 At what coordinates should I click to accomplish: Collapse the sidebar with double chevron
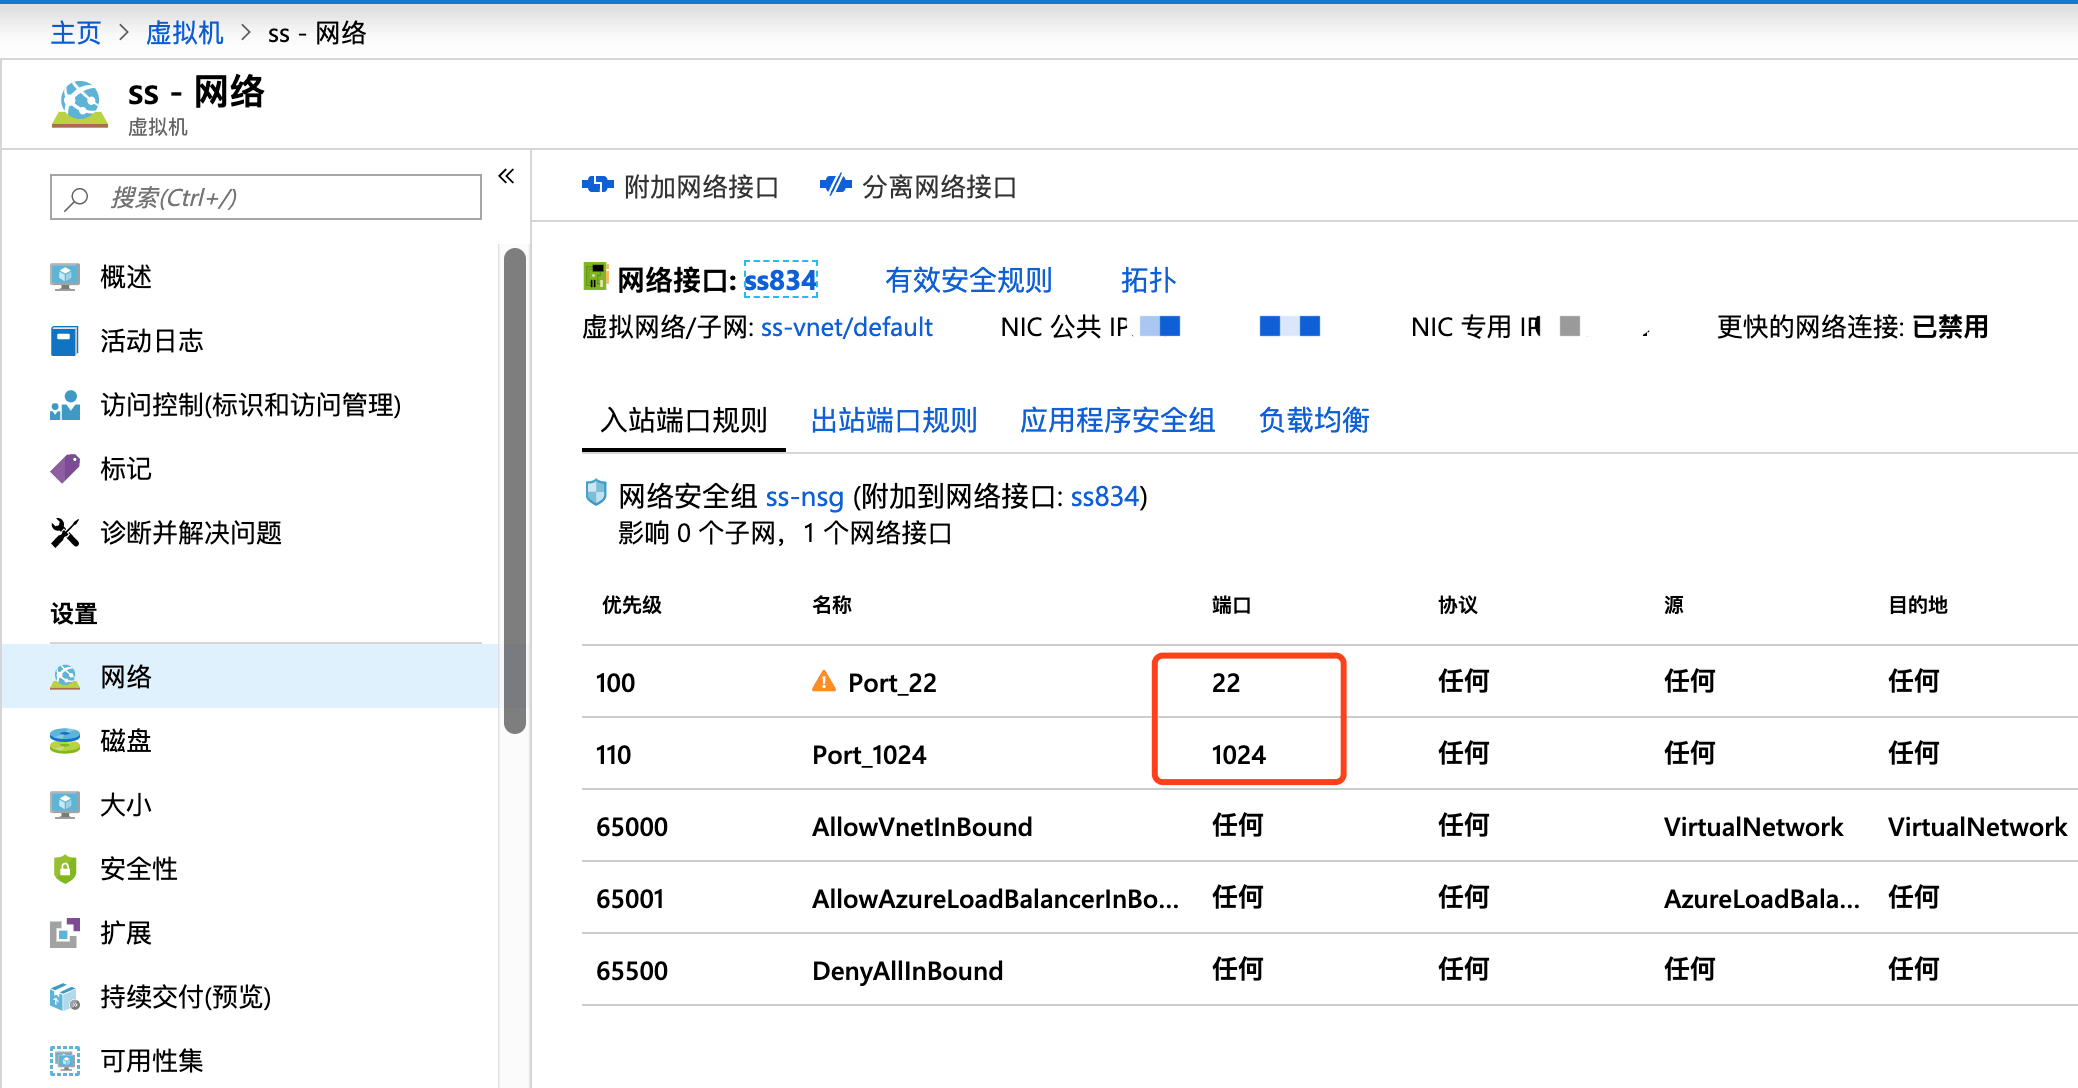(x=506, y=176)
